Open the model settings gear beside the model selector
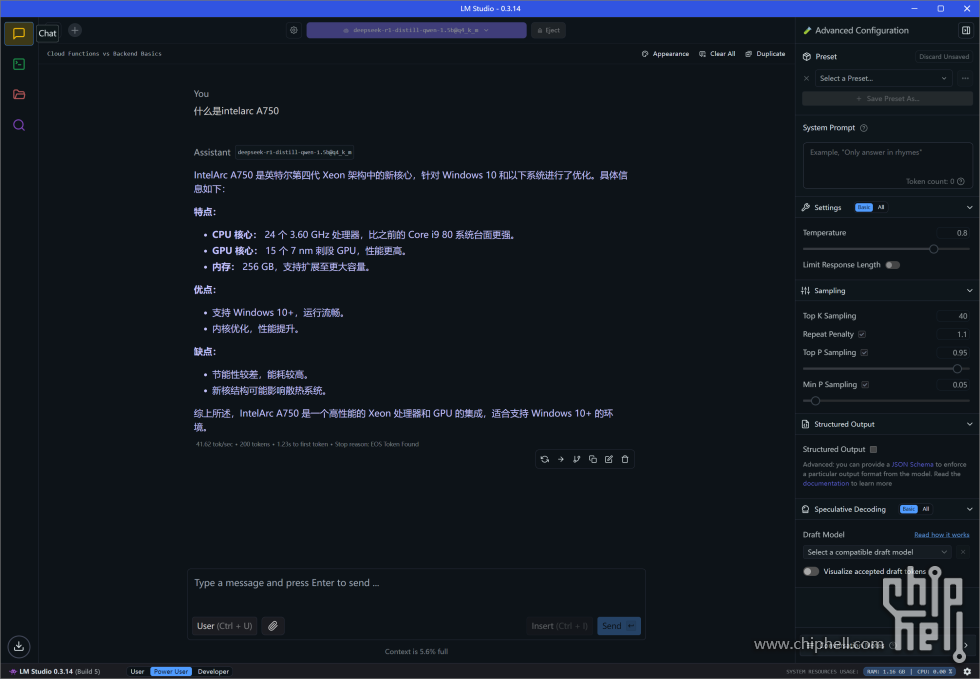The height and width of the screenshot is (679, 980). pos(294,30)
